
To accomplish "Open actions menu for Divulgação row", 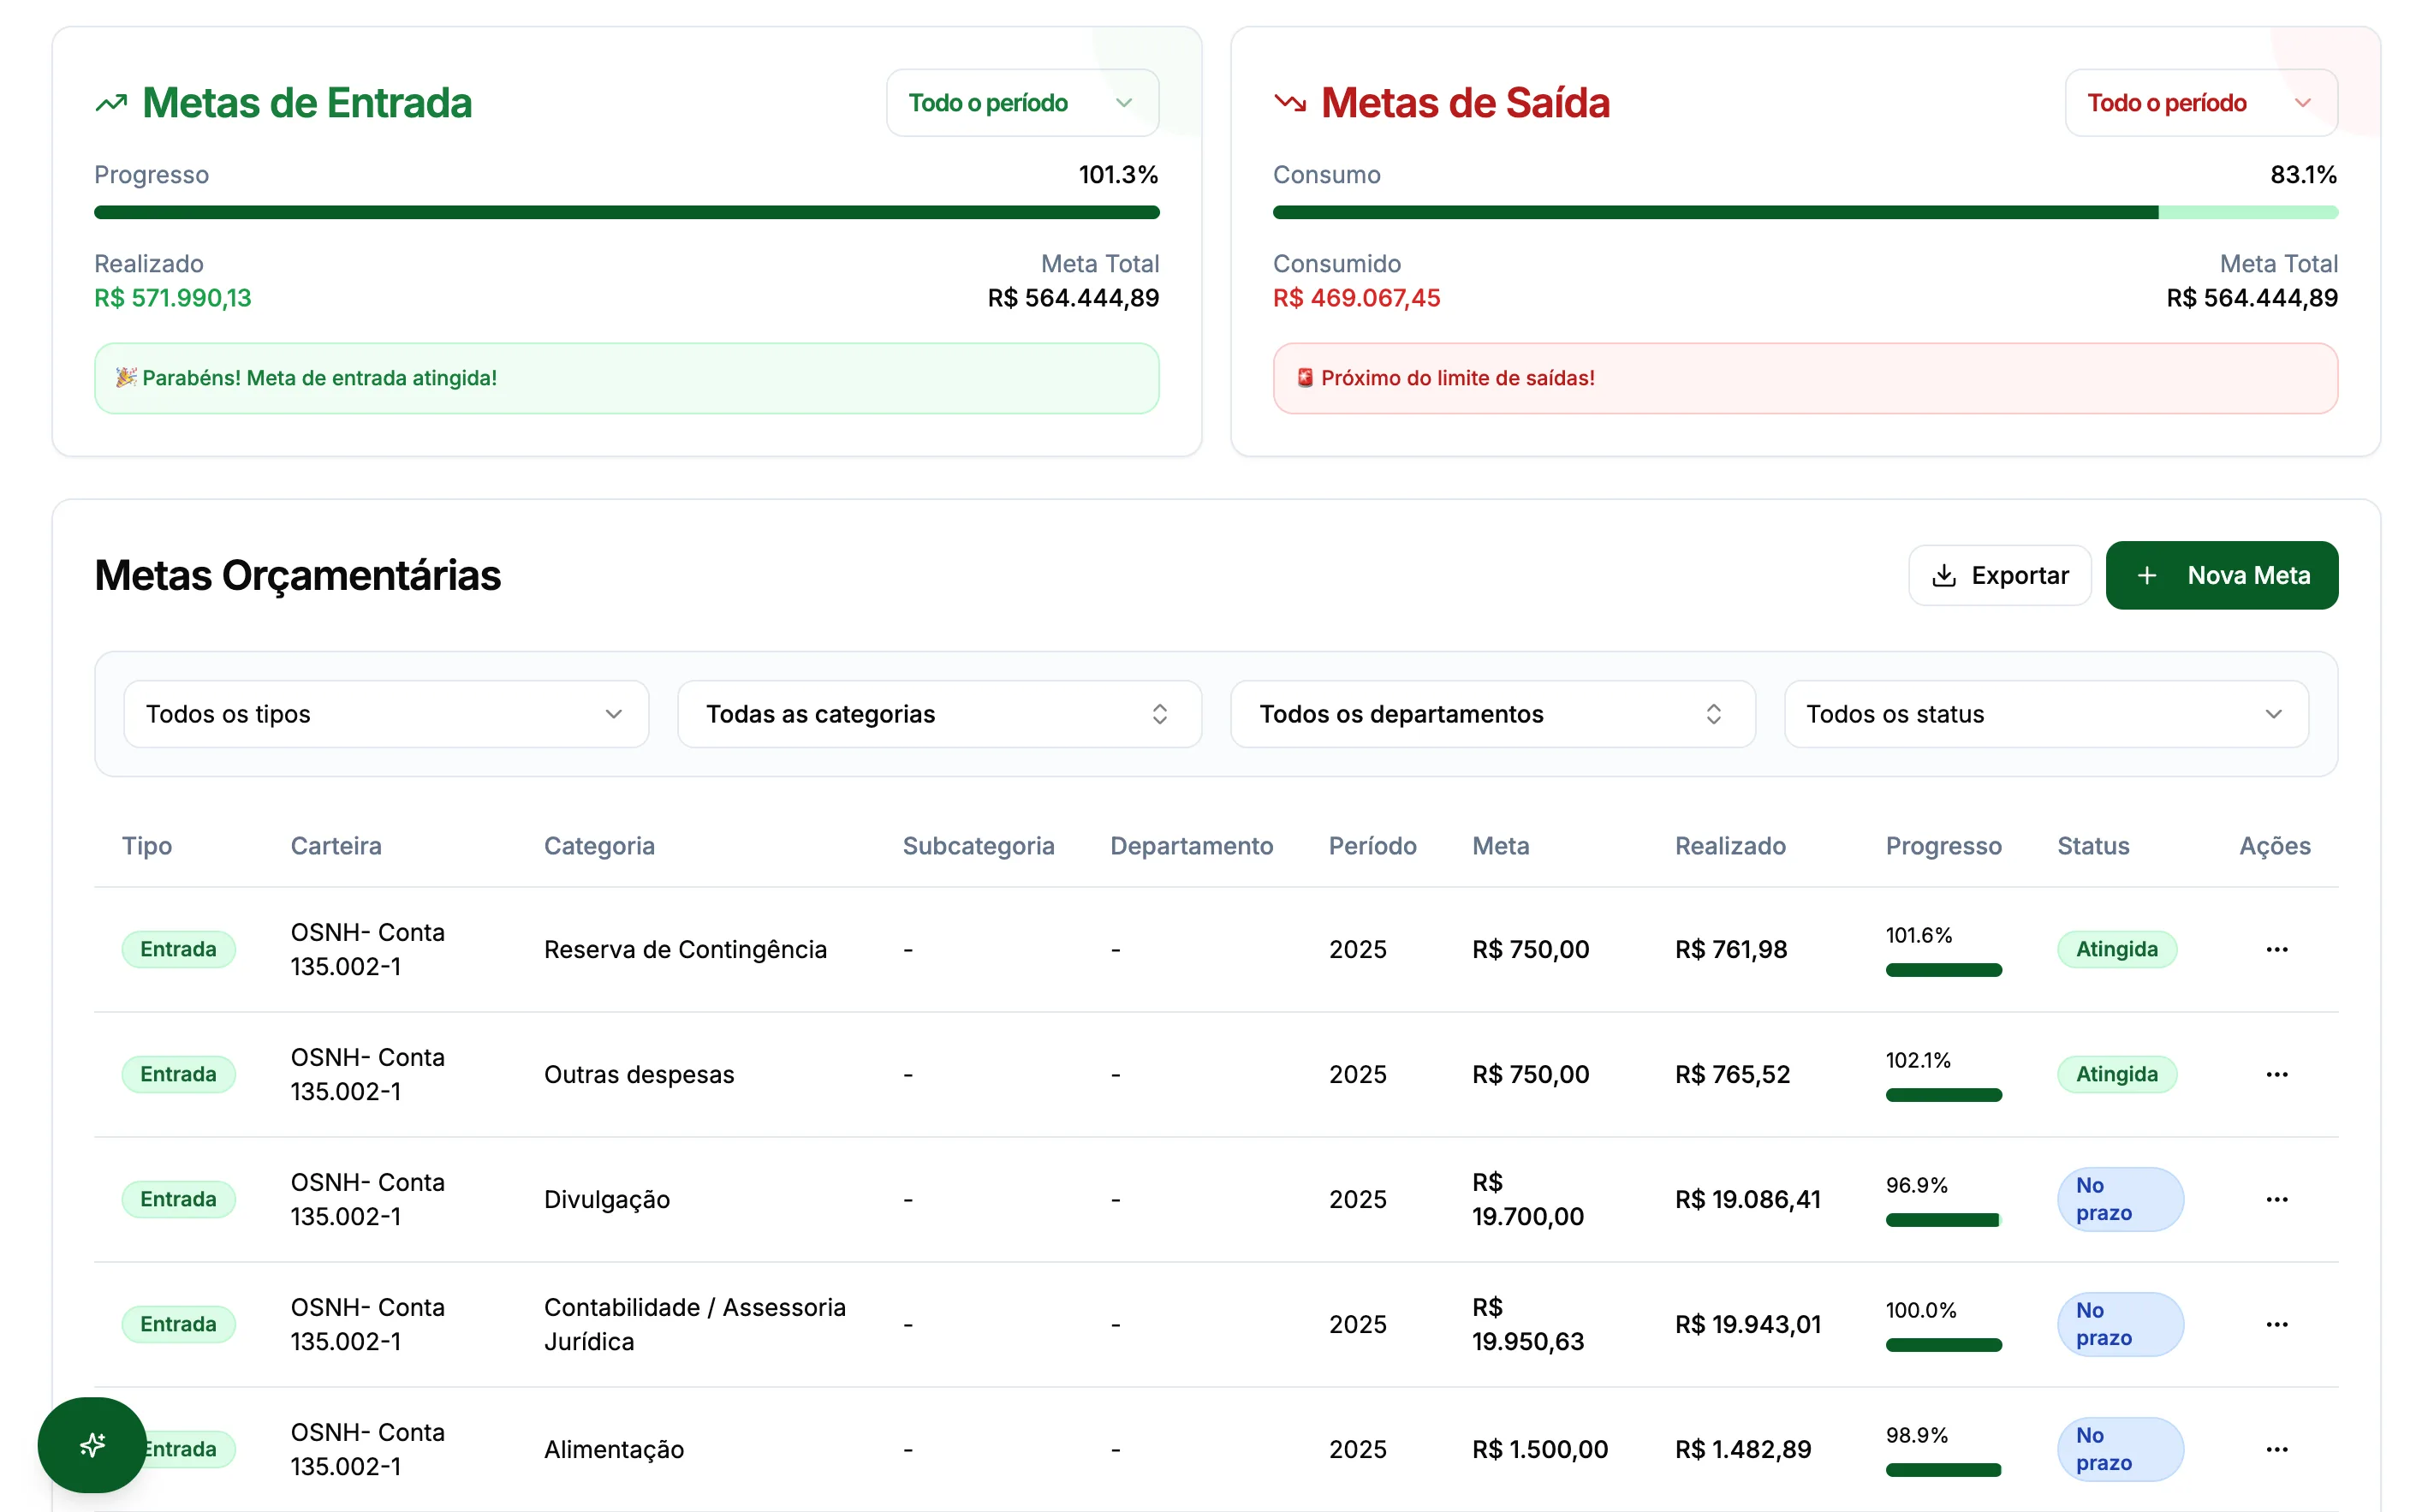I will 2276,1199.
